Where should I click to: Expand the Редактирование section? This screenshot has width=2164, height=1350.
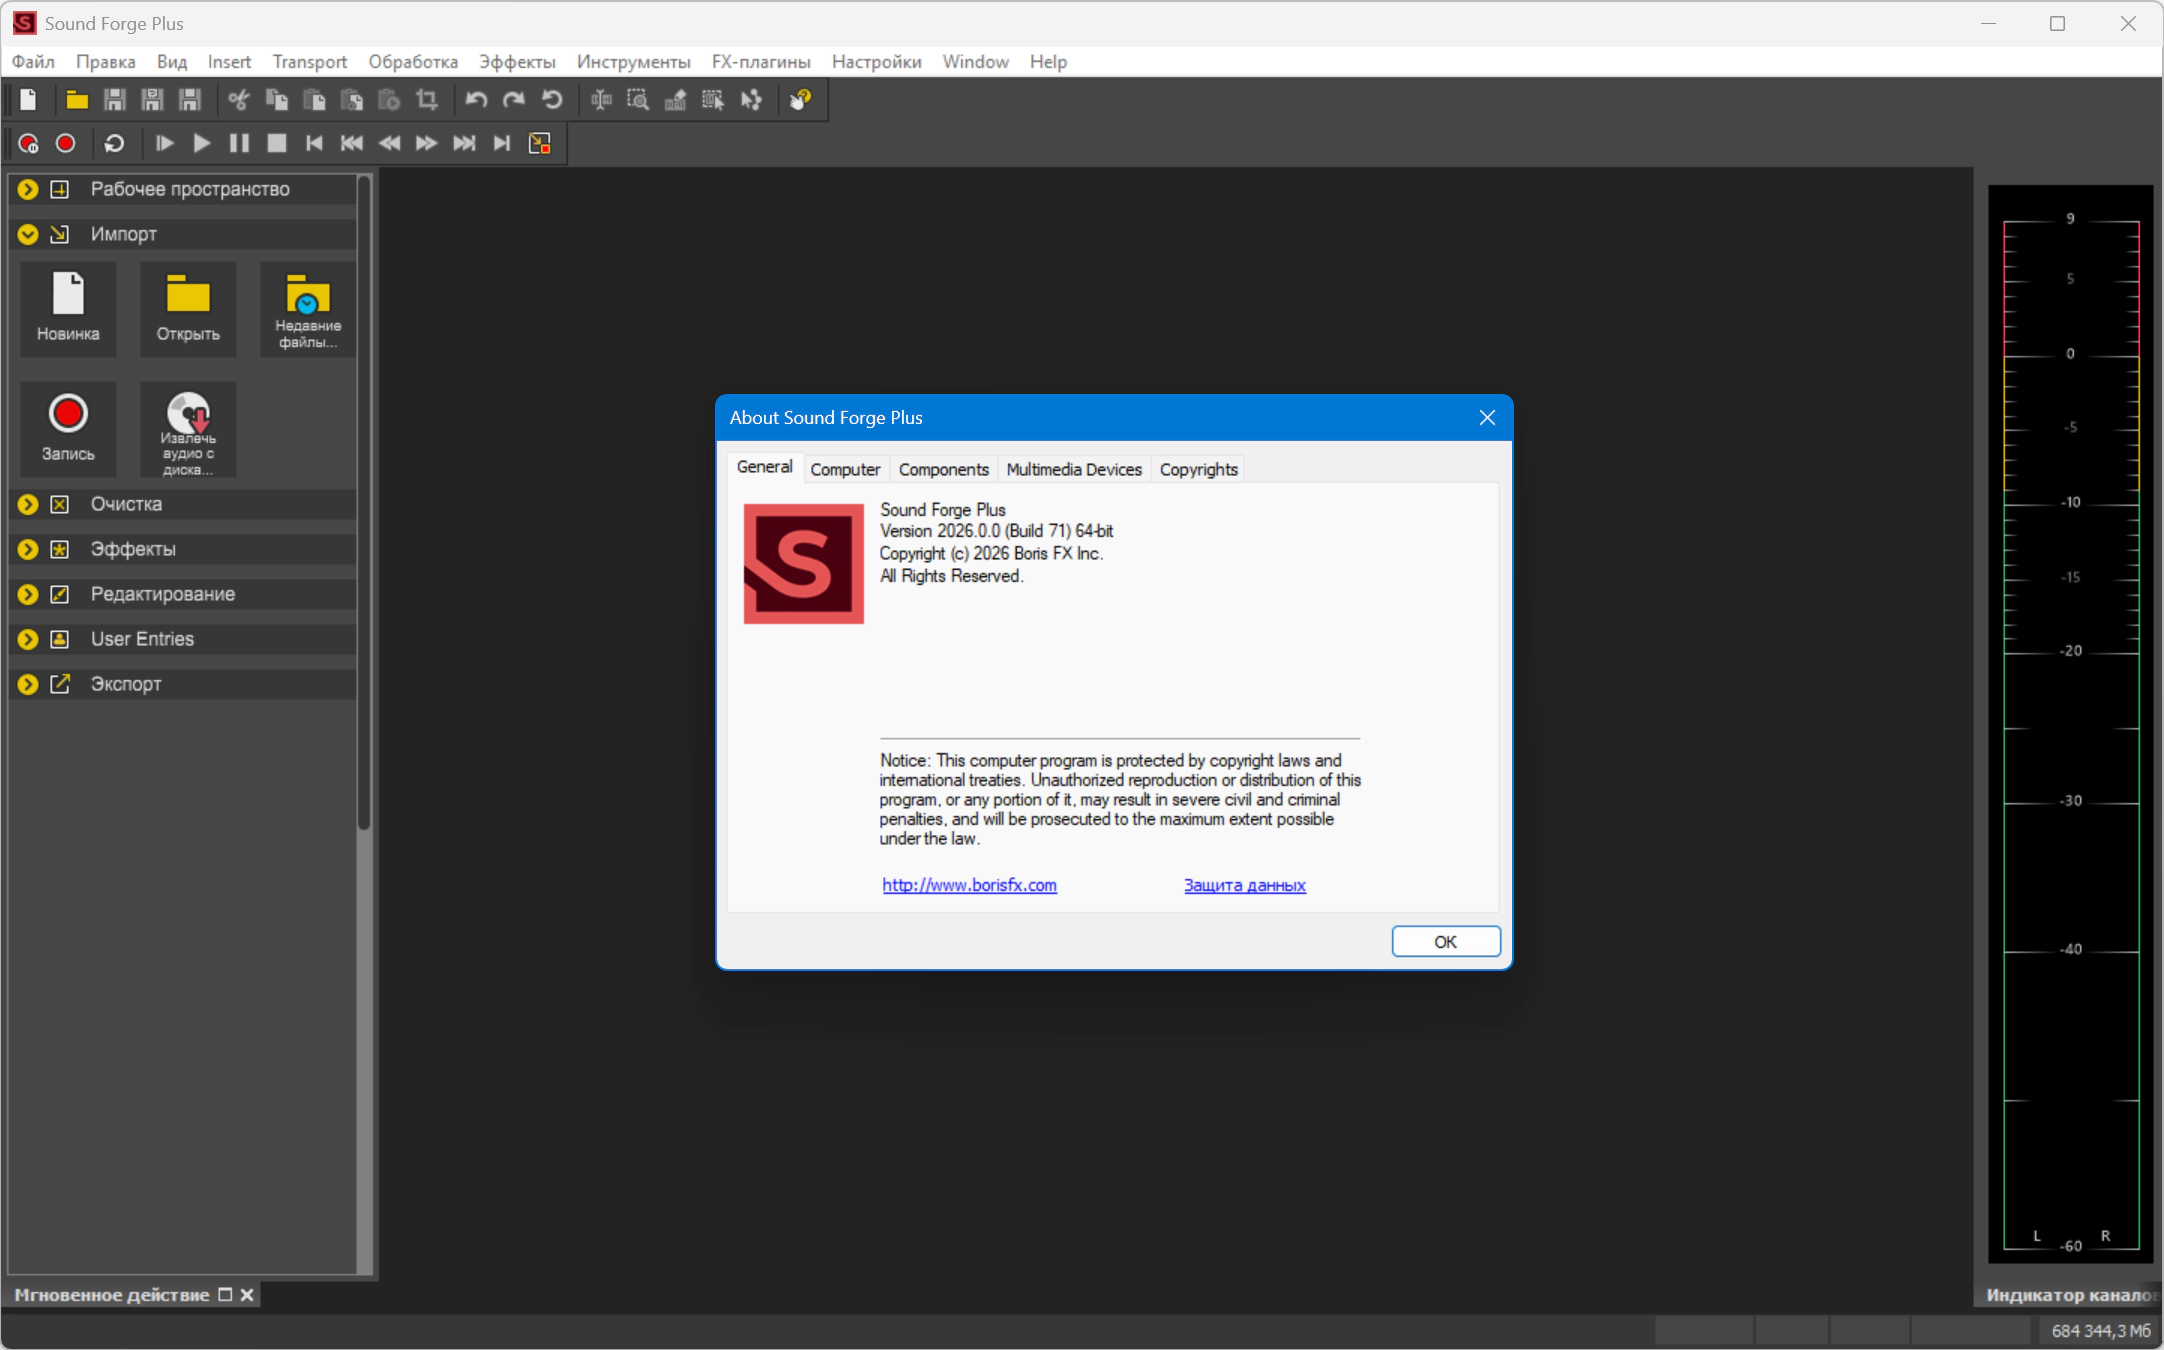28,594
